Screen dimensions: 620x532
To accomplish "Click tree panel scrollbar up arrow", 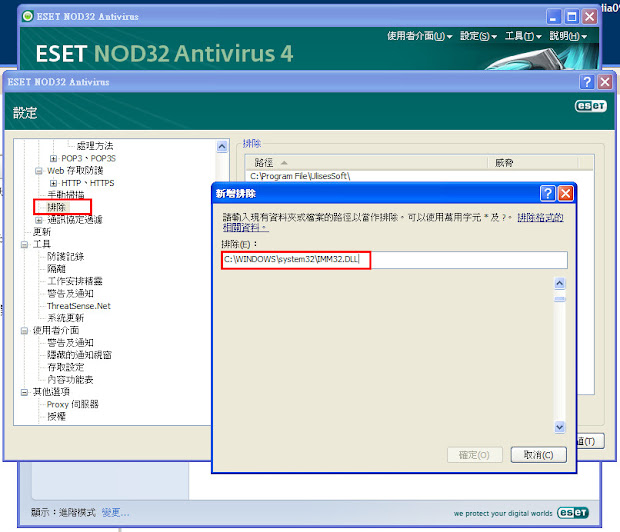I will (222, 146).
